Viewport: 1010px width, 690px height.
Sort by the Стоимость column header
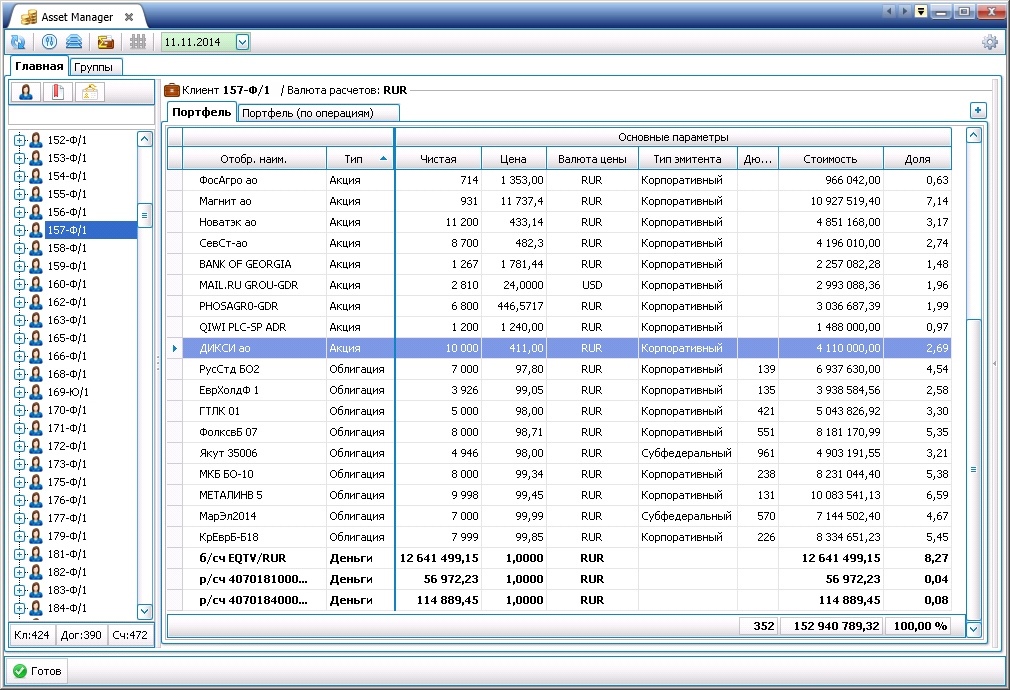click(830, 159)
